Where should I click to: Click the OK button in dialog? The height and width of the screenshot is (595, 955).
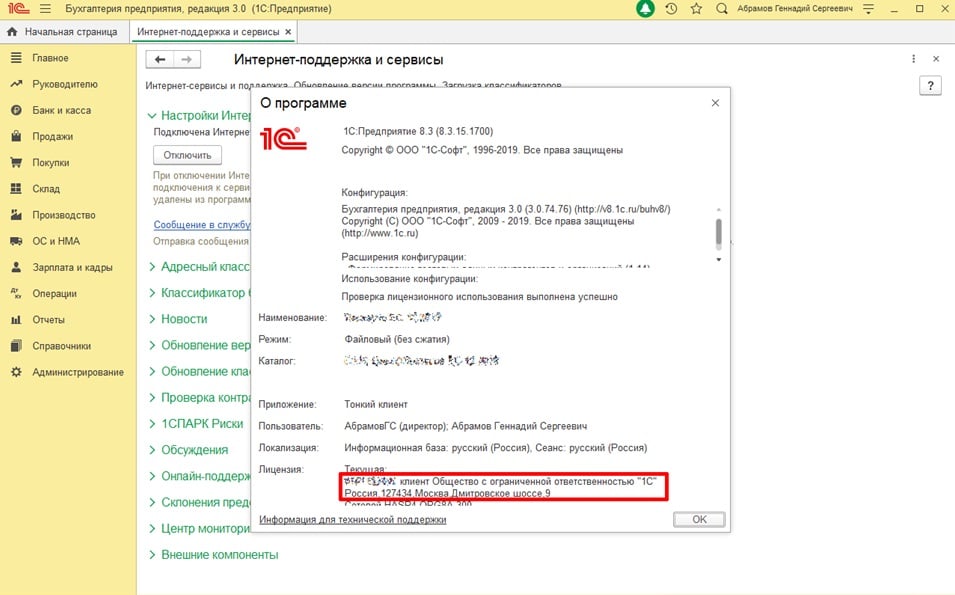(x=699, y=520)
